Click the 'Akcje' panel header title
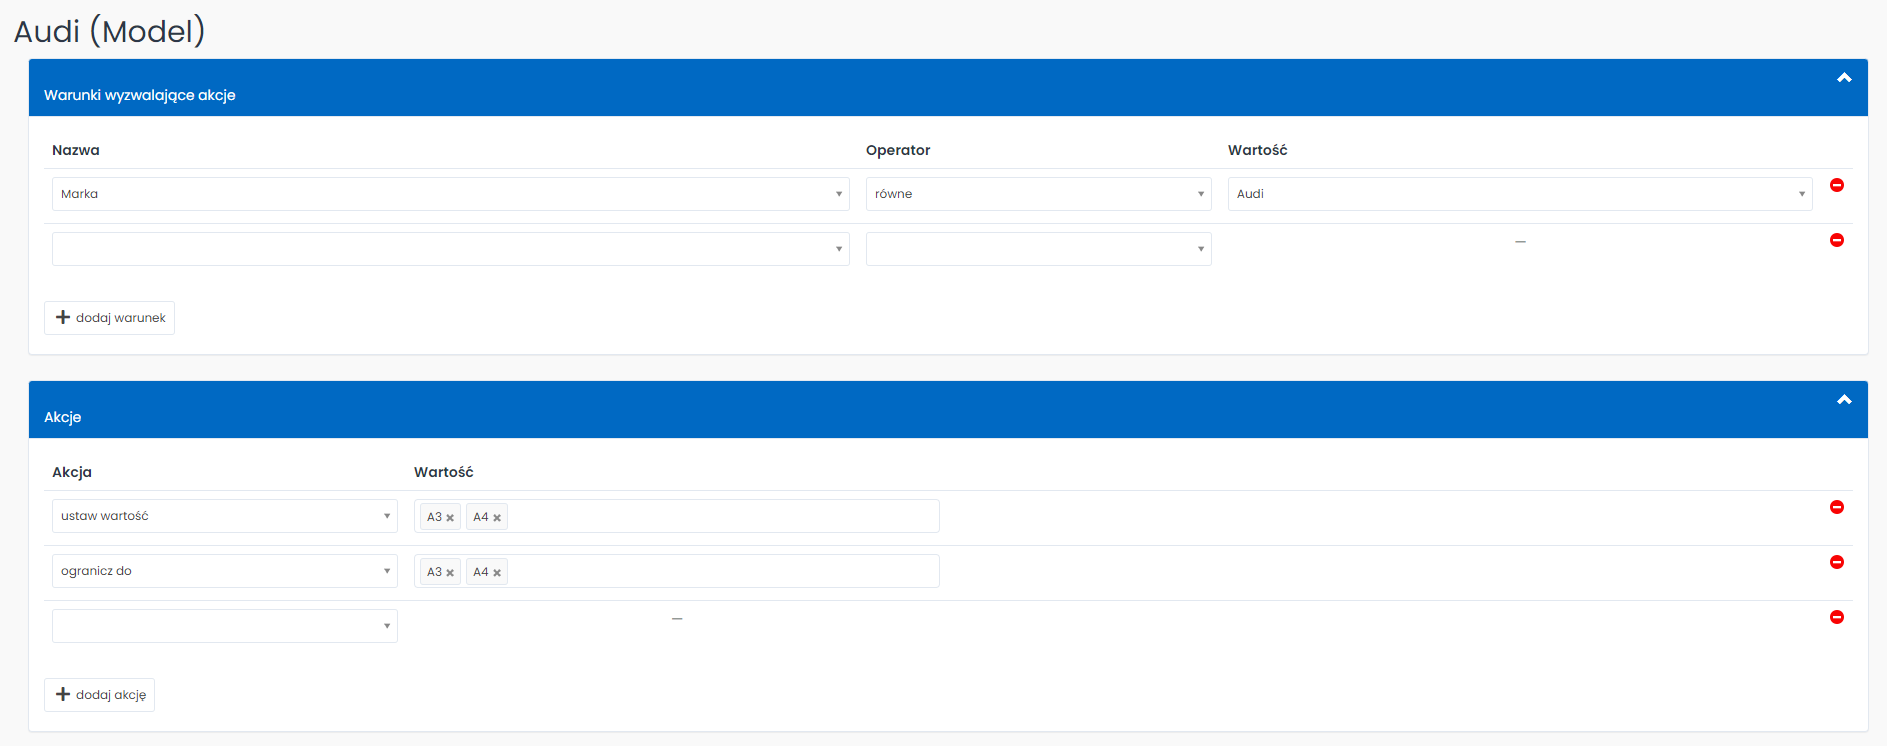1887x746 pixels. coord(63,417)
